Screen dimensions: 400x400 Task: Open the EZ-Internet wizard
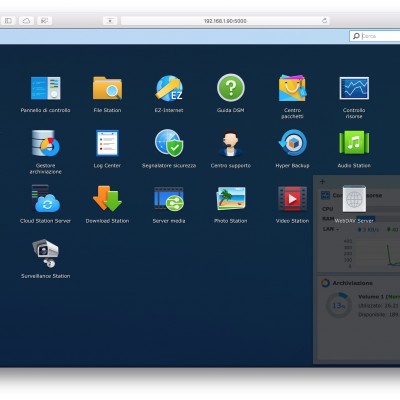coord(169,88)
